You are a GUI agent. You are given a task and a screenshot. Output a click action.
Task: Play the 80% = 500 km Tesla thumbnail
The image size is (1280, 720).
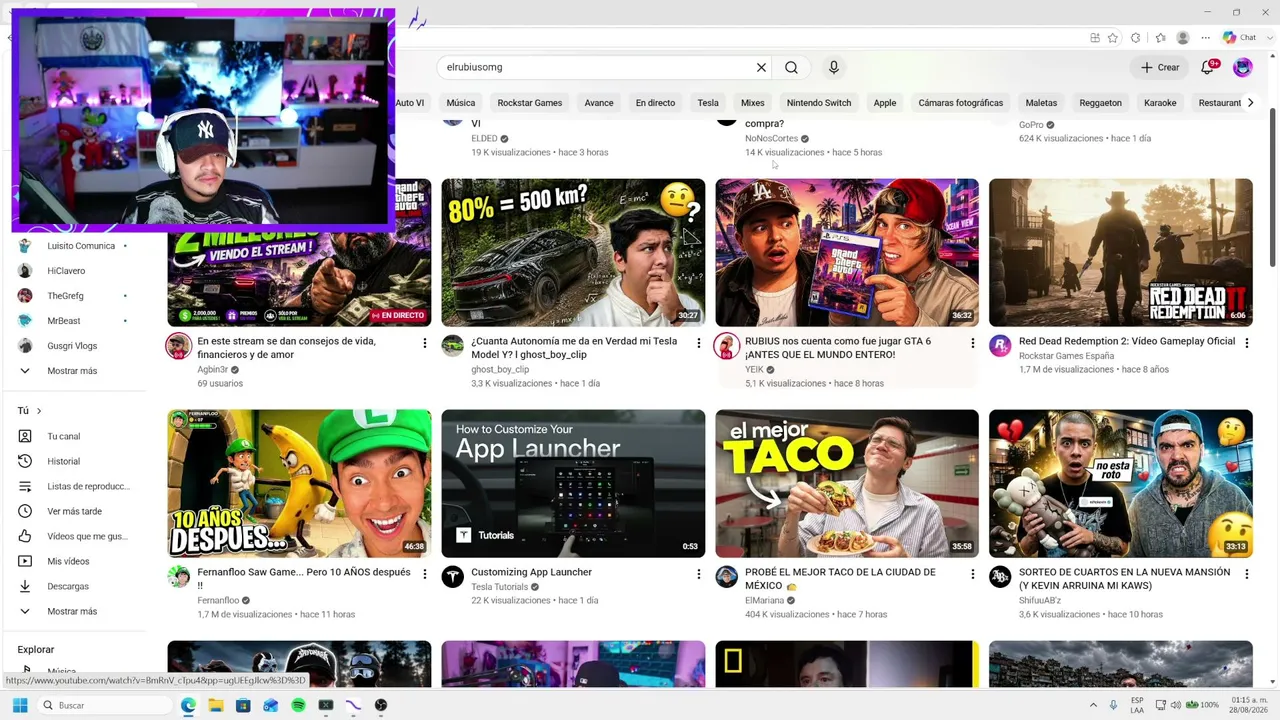573,252
